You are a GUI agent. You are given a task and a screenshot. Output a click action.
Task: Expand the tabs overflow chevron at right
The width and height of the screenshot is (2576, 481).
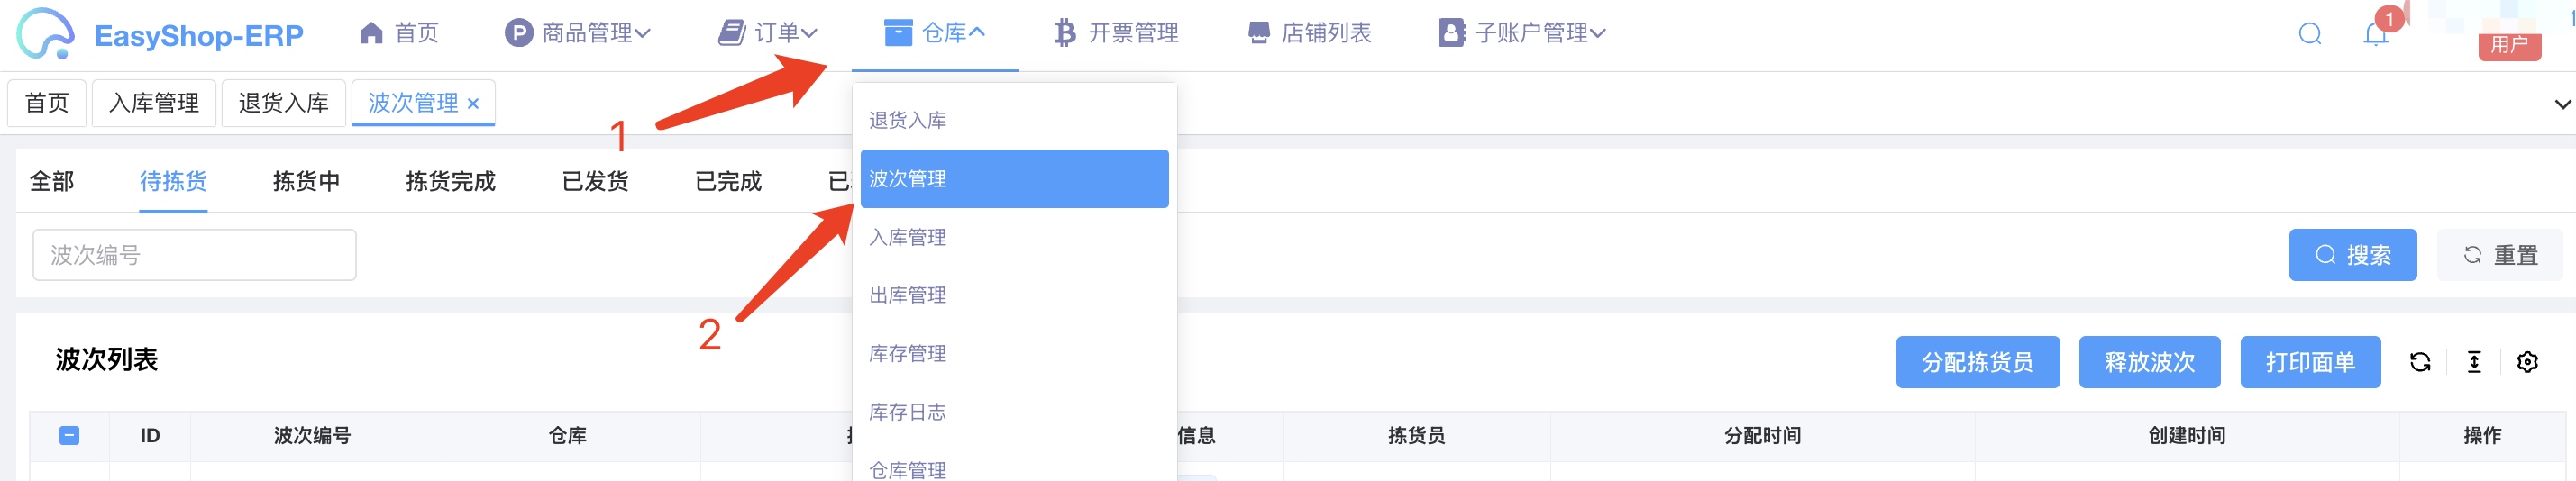[2562, 104]
